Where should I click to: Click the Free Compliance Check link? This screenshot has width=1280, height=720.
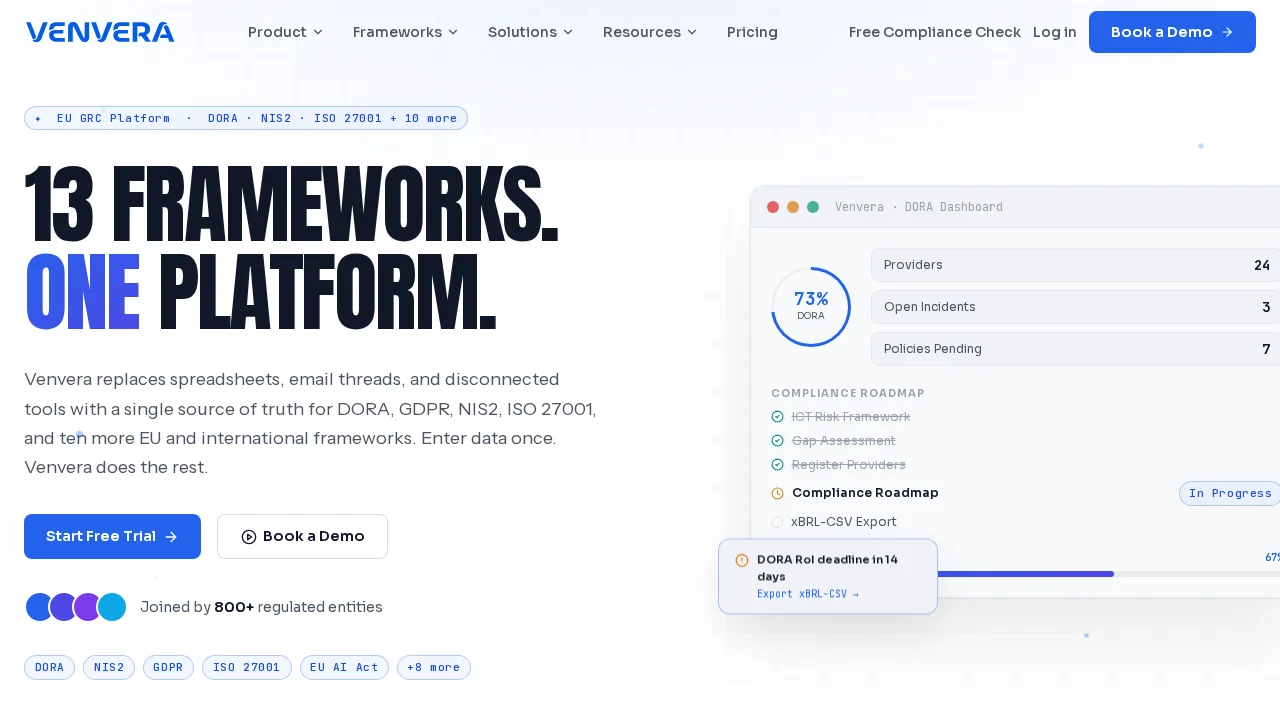(x=935, y=32)
